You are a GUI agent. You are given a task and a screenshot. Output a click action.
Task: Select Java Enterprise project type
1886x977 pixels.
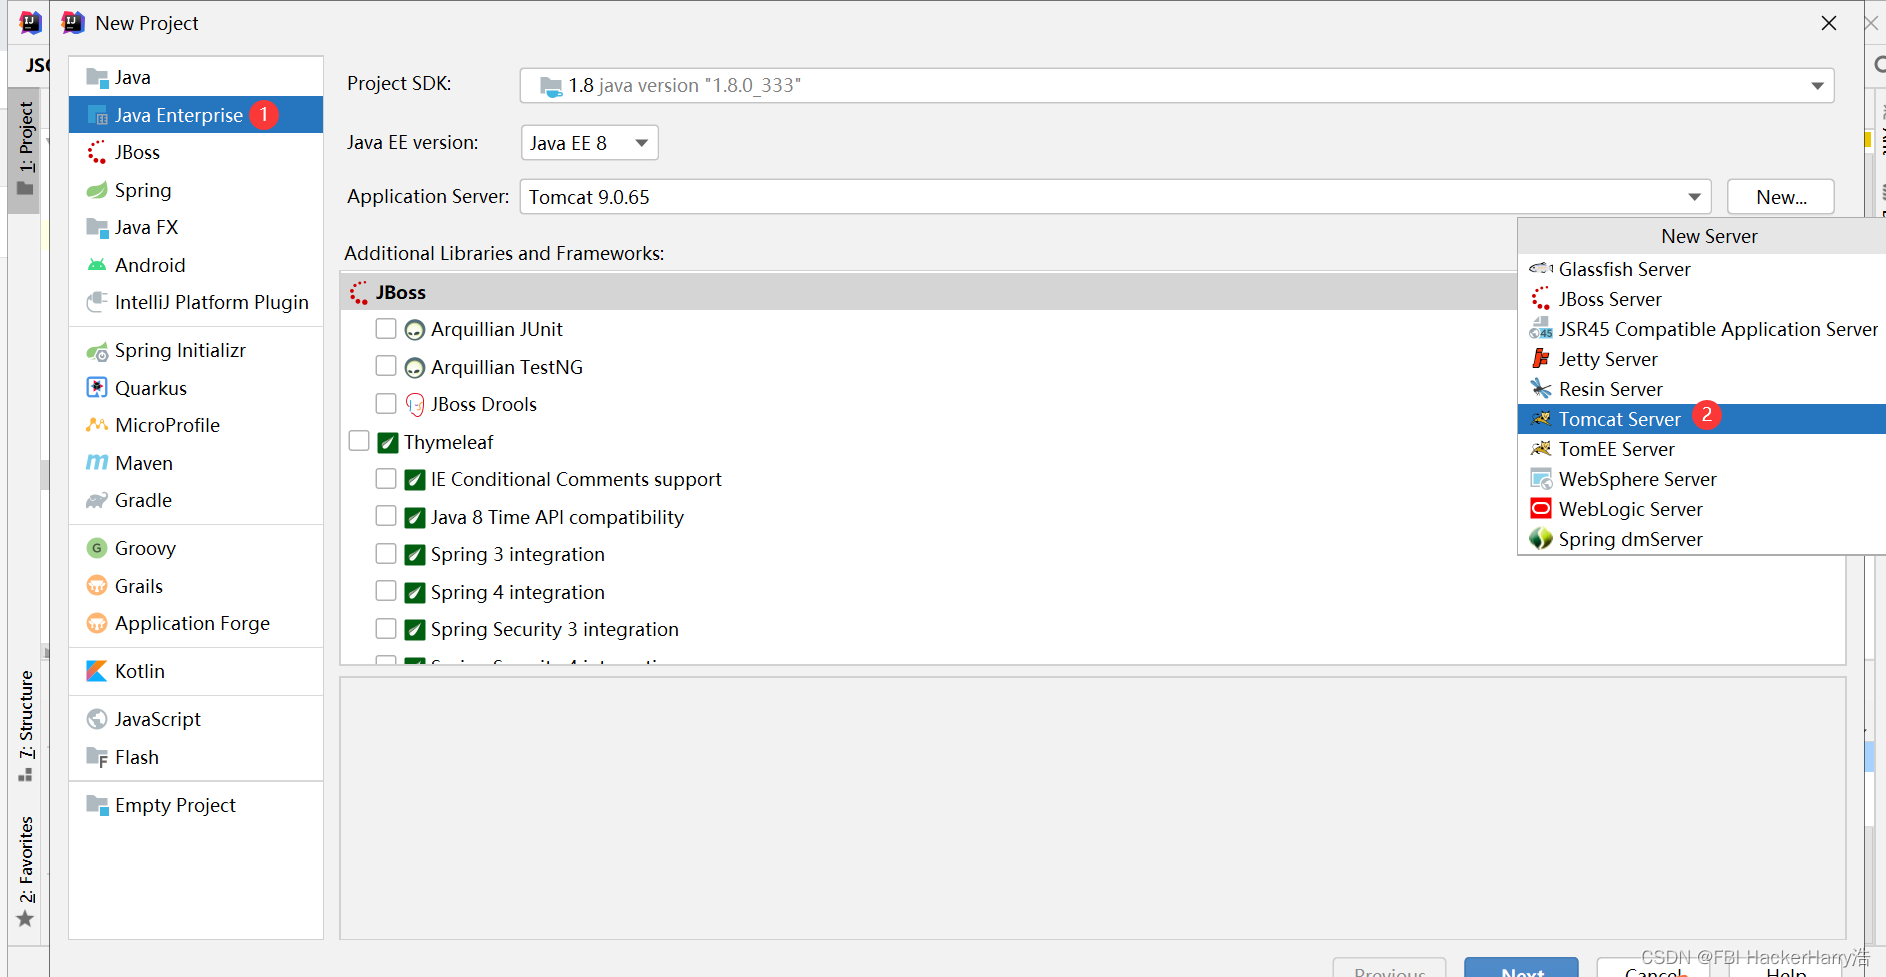pyautogui.click(x=196, y=115)
